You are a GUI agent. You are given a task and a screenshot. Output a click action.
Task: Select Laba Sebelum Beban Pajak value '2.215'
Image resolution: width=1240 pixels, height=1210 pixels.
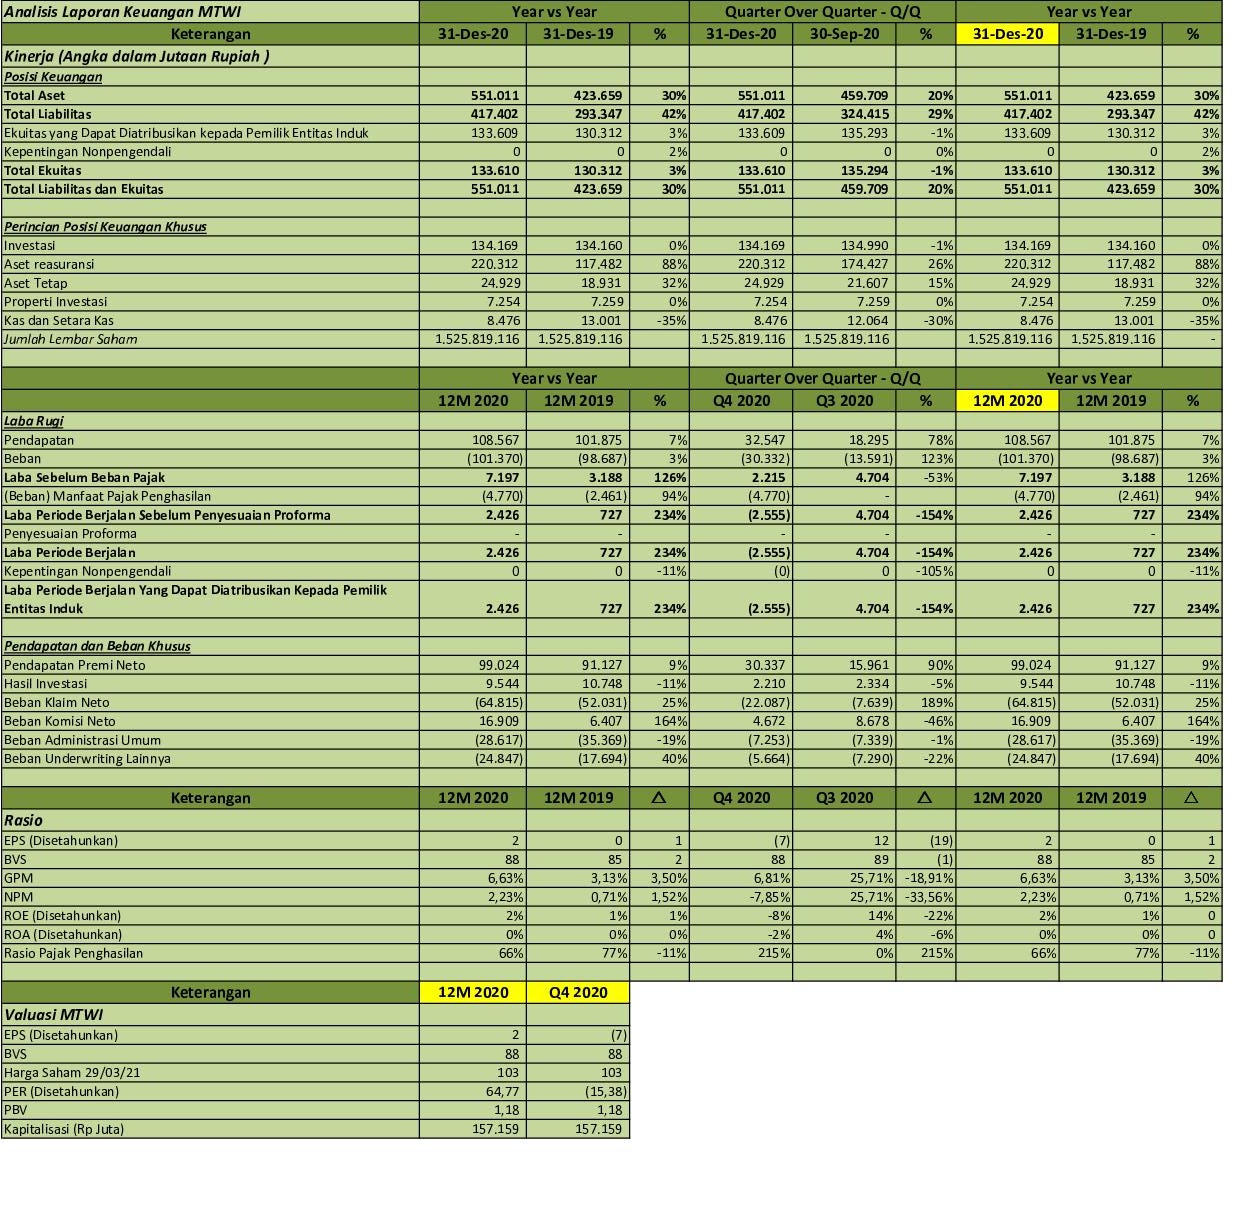(769, 477)
